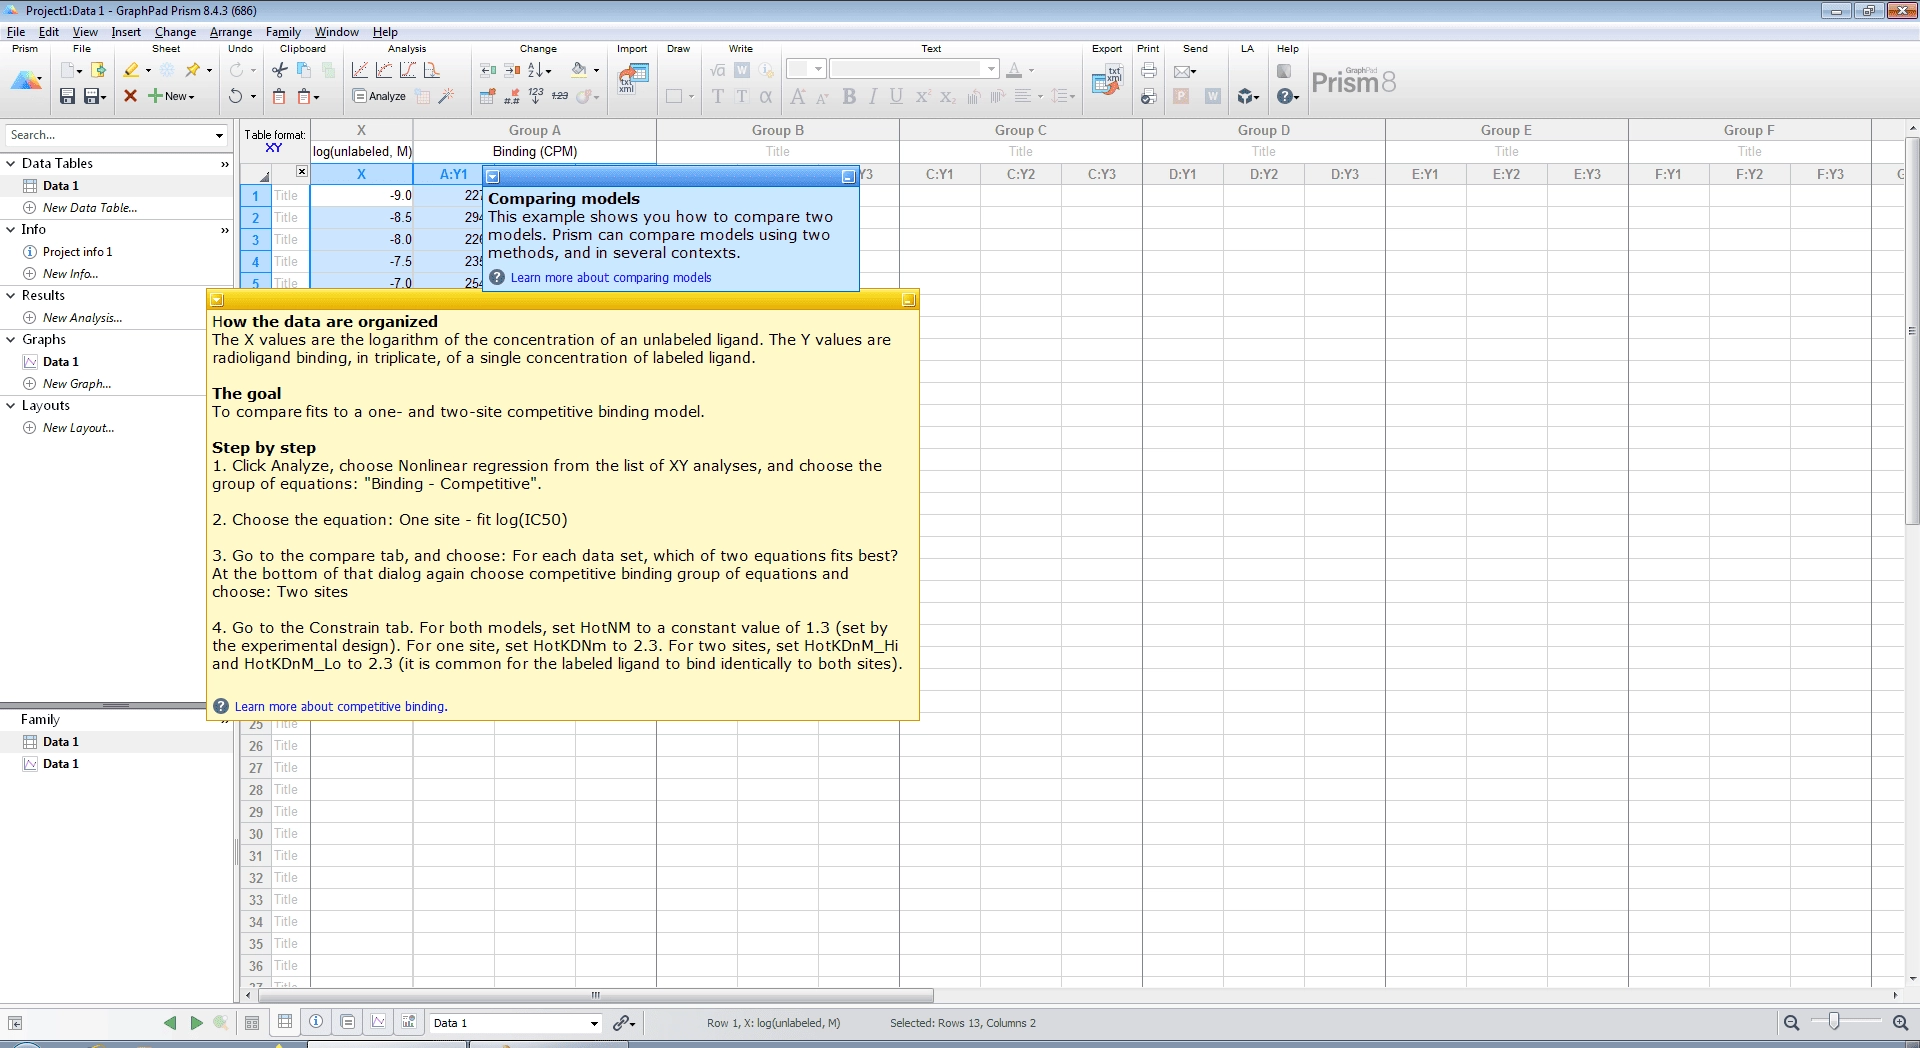Click the horizontal scrollbar below the table
1920x1048 pixels.
click(x=596, y=995)
